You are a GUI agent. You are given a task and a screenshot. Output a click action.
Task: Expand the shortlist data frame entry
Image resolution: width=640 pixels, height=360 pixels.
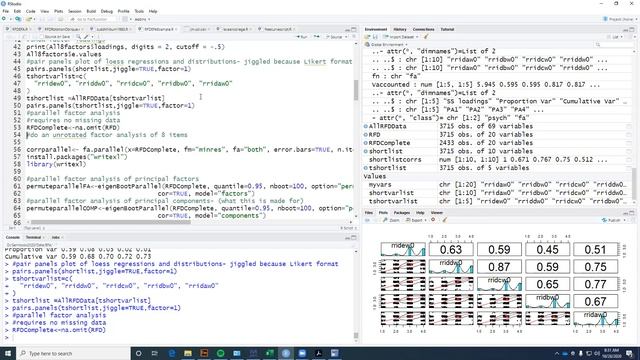[x=366, y=151]
